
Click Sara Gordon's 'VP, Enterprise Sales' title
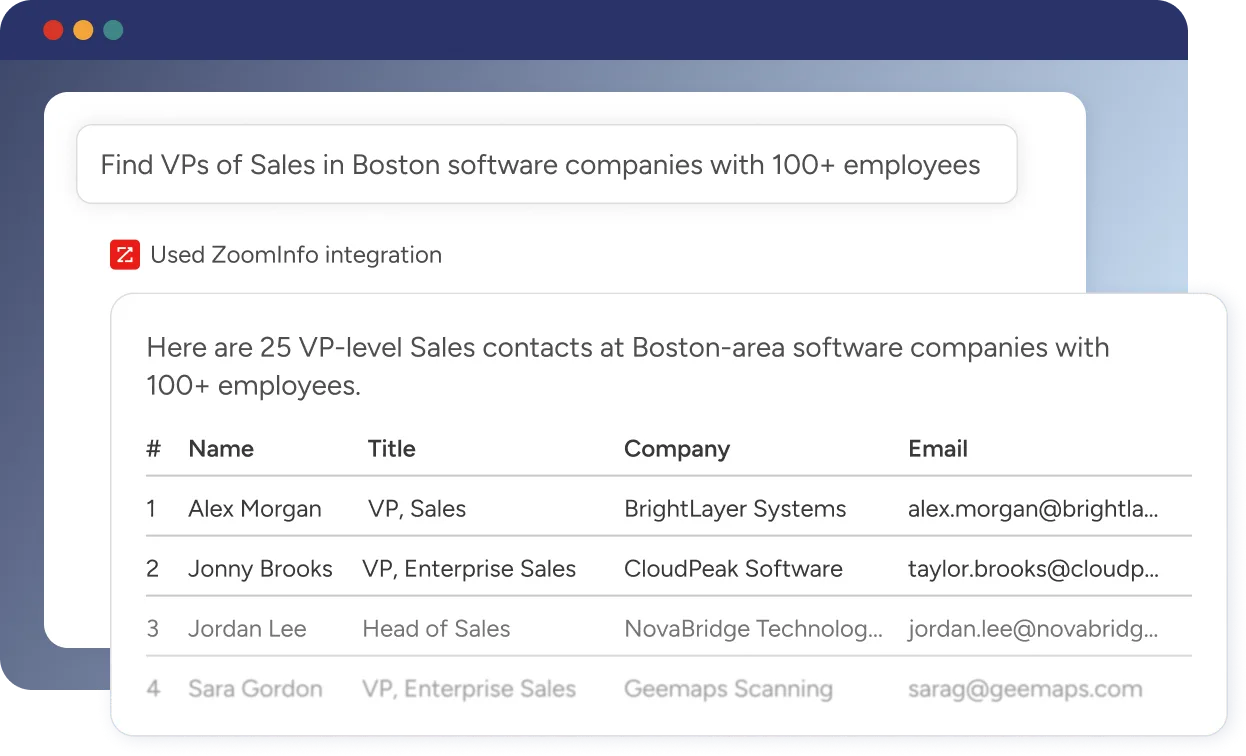pos(469,689)
